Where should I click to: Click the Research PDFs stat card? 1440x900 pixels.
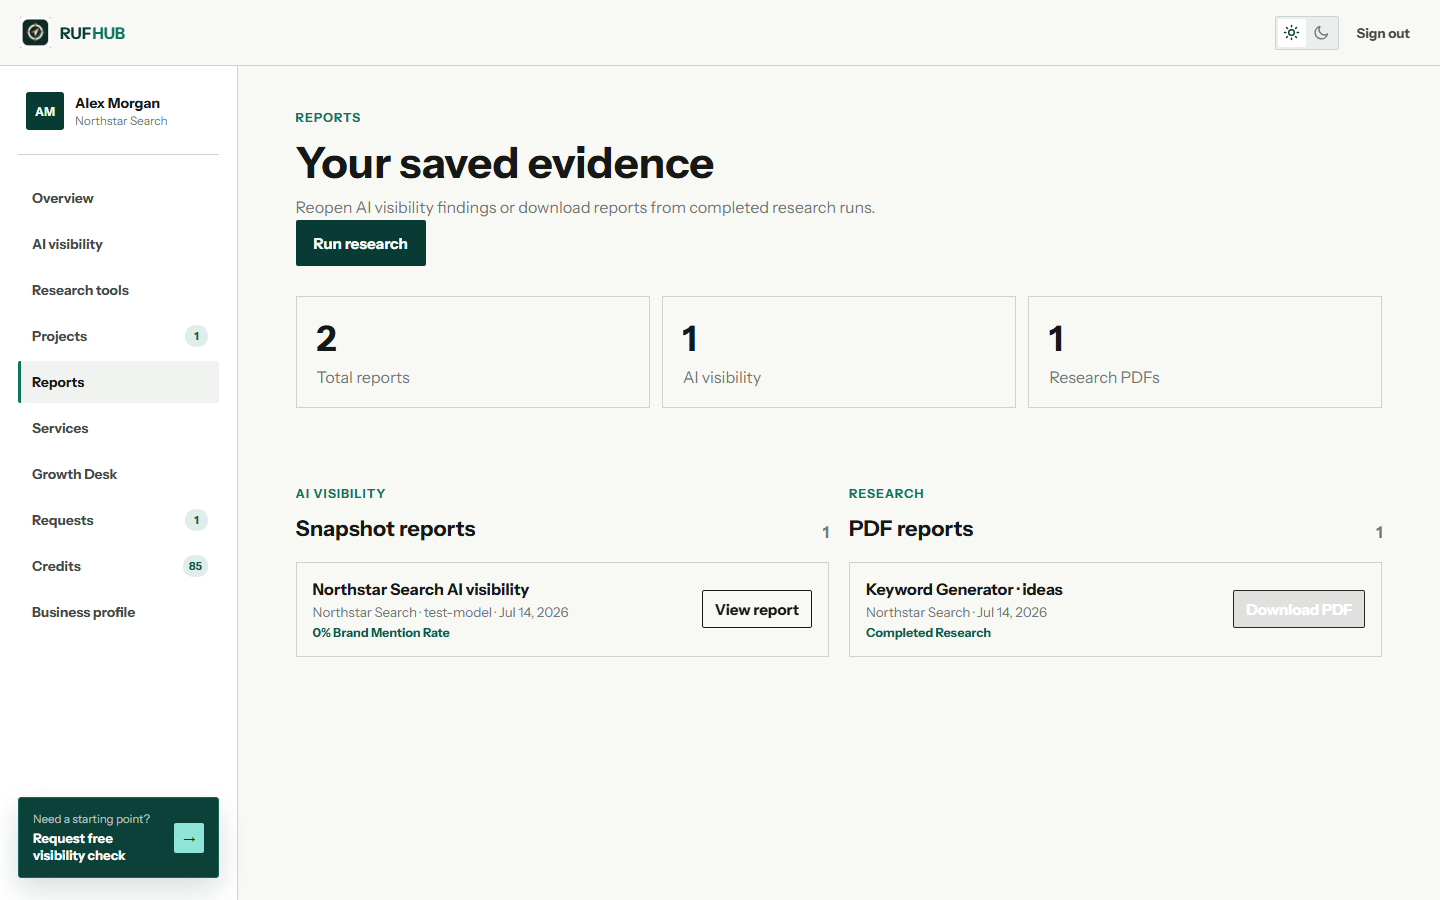pos(1205,352)
